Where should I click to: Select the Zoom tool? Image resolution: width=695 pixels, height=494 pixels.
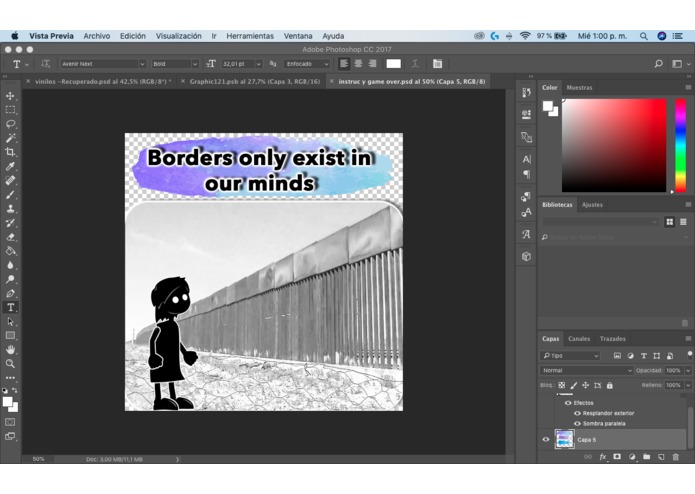pos(10,364)
